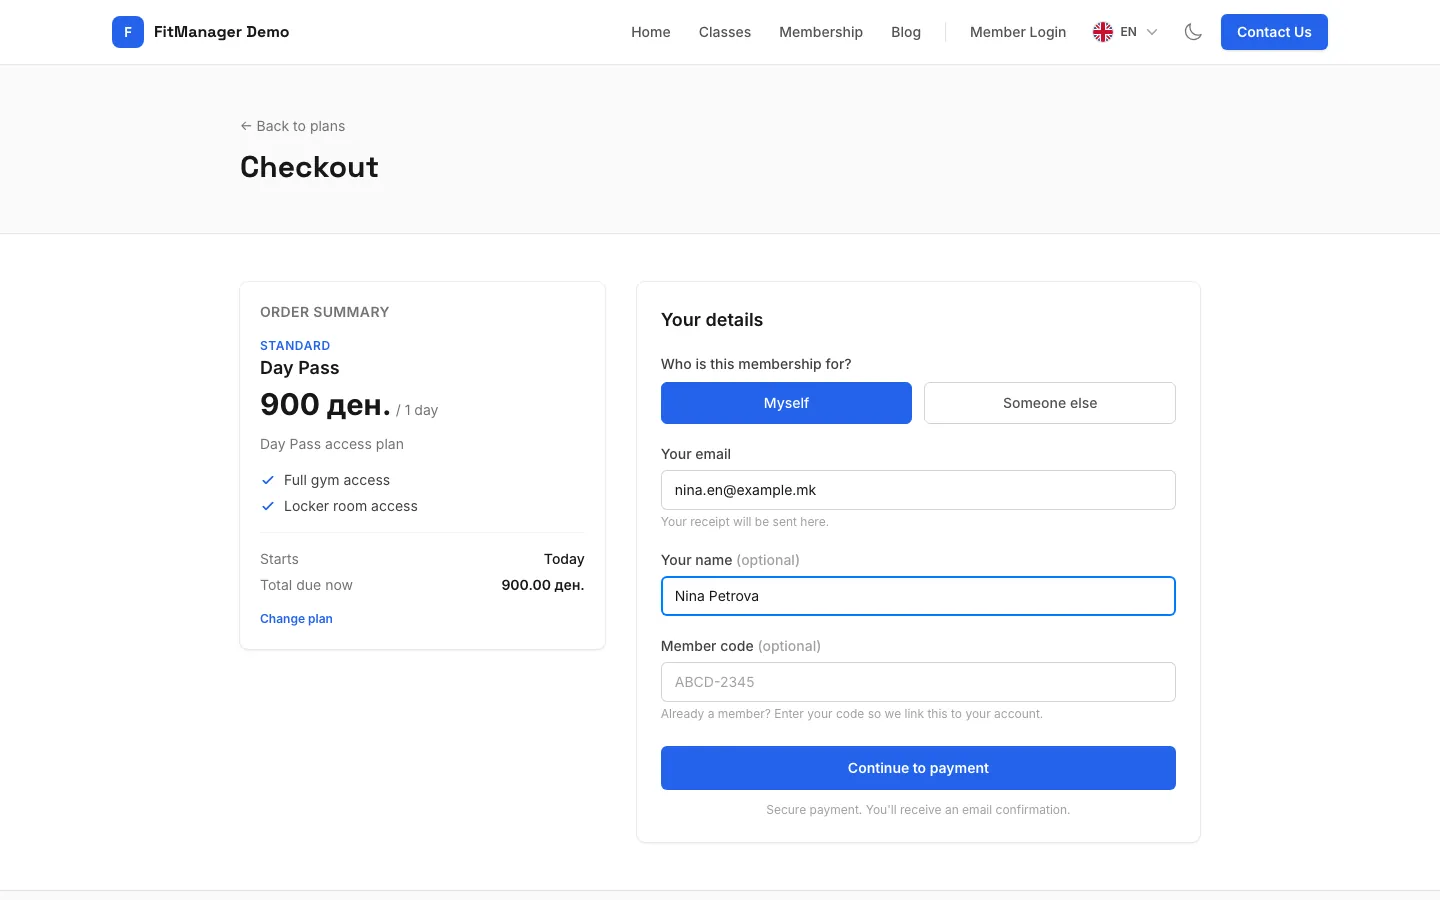
Task: Click the Full gym access checkmark icon
Action: coord(268,480)
